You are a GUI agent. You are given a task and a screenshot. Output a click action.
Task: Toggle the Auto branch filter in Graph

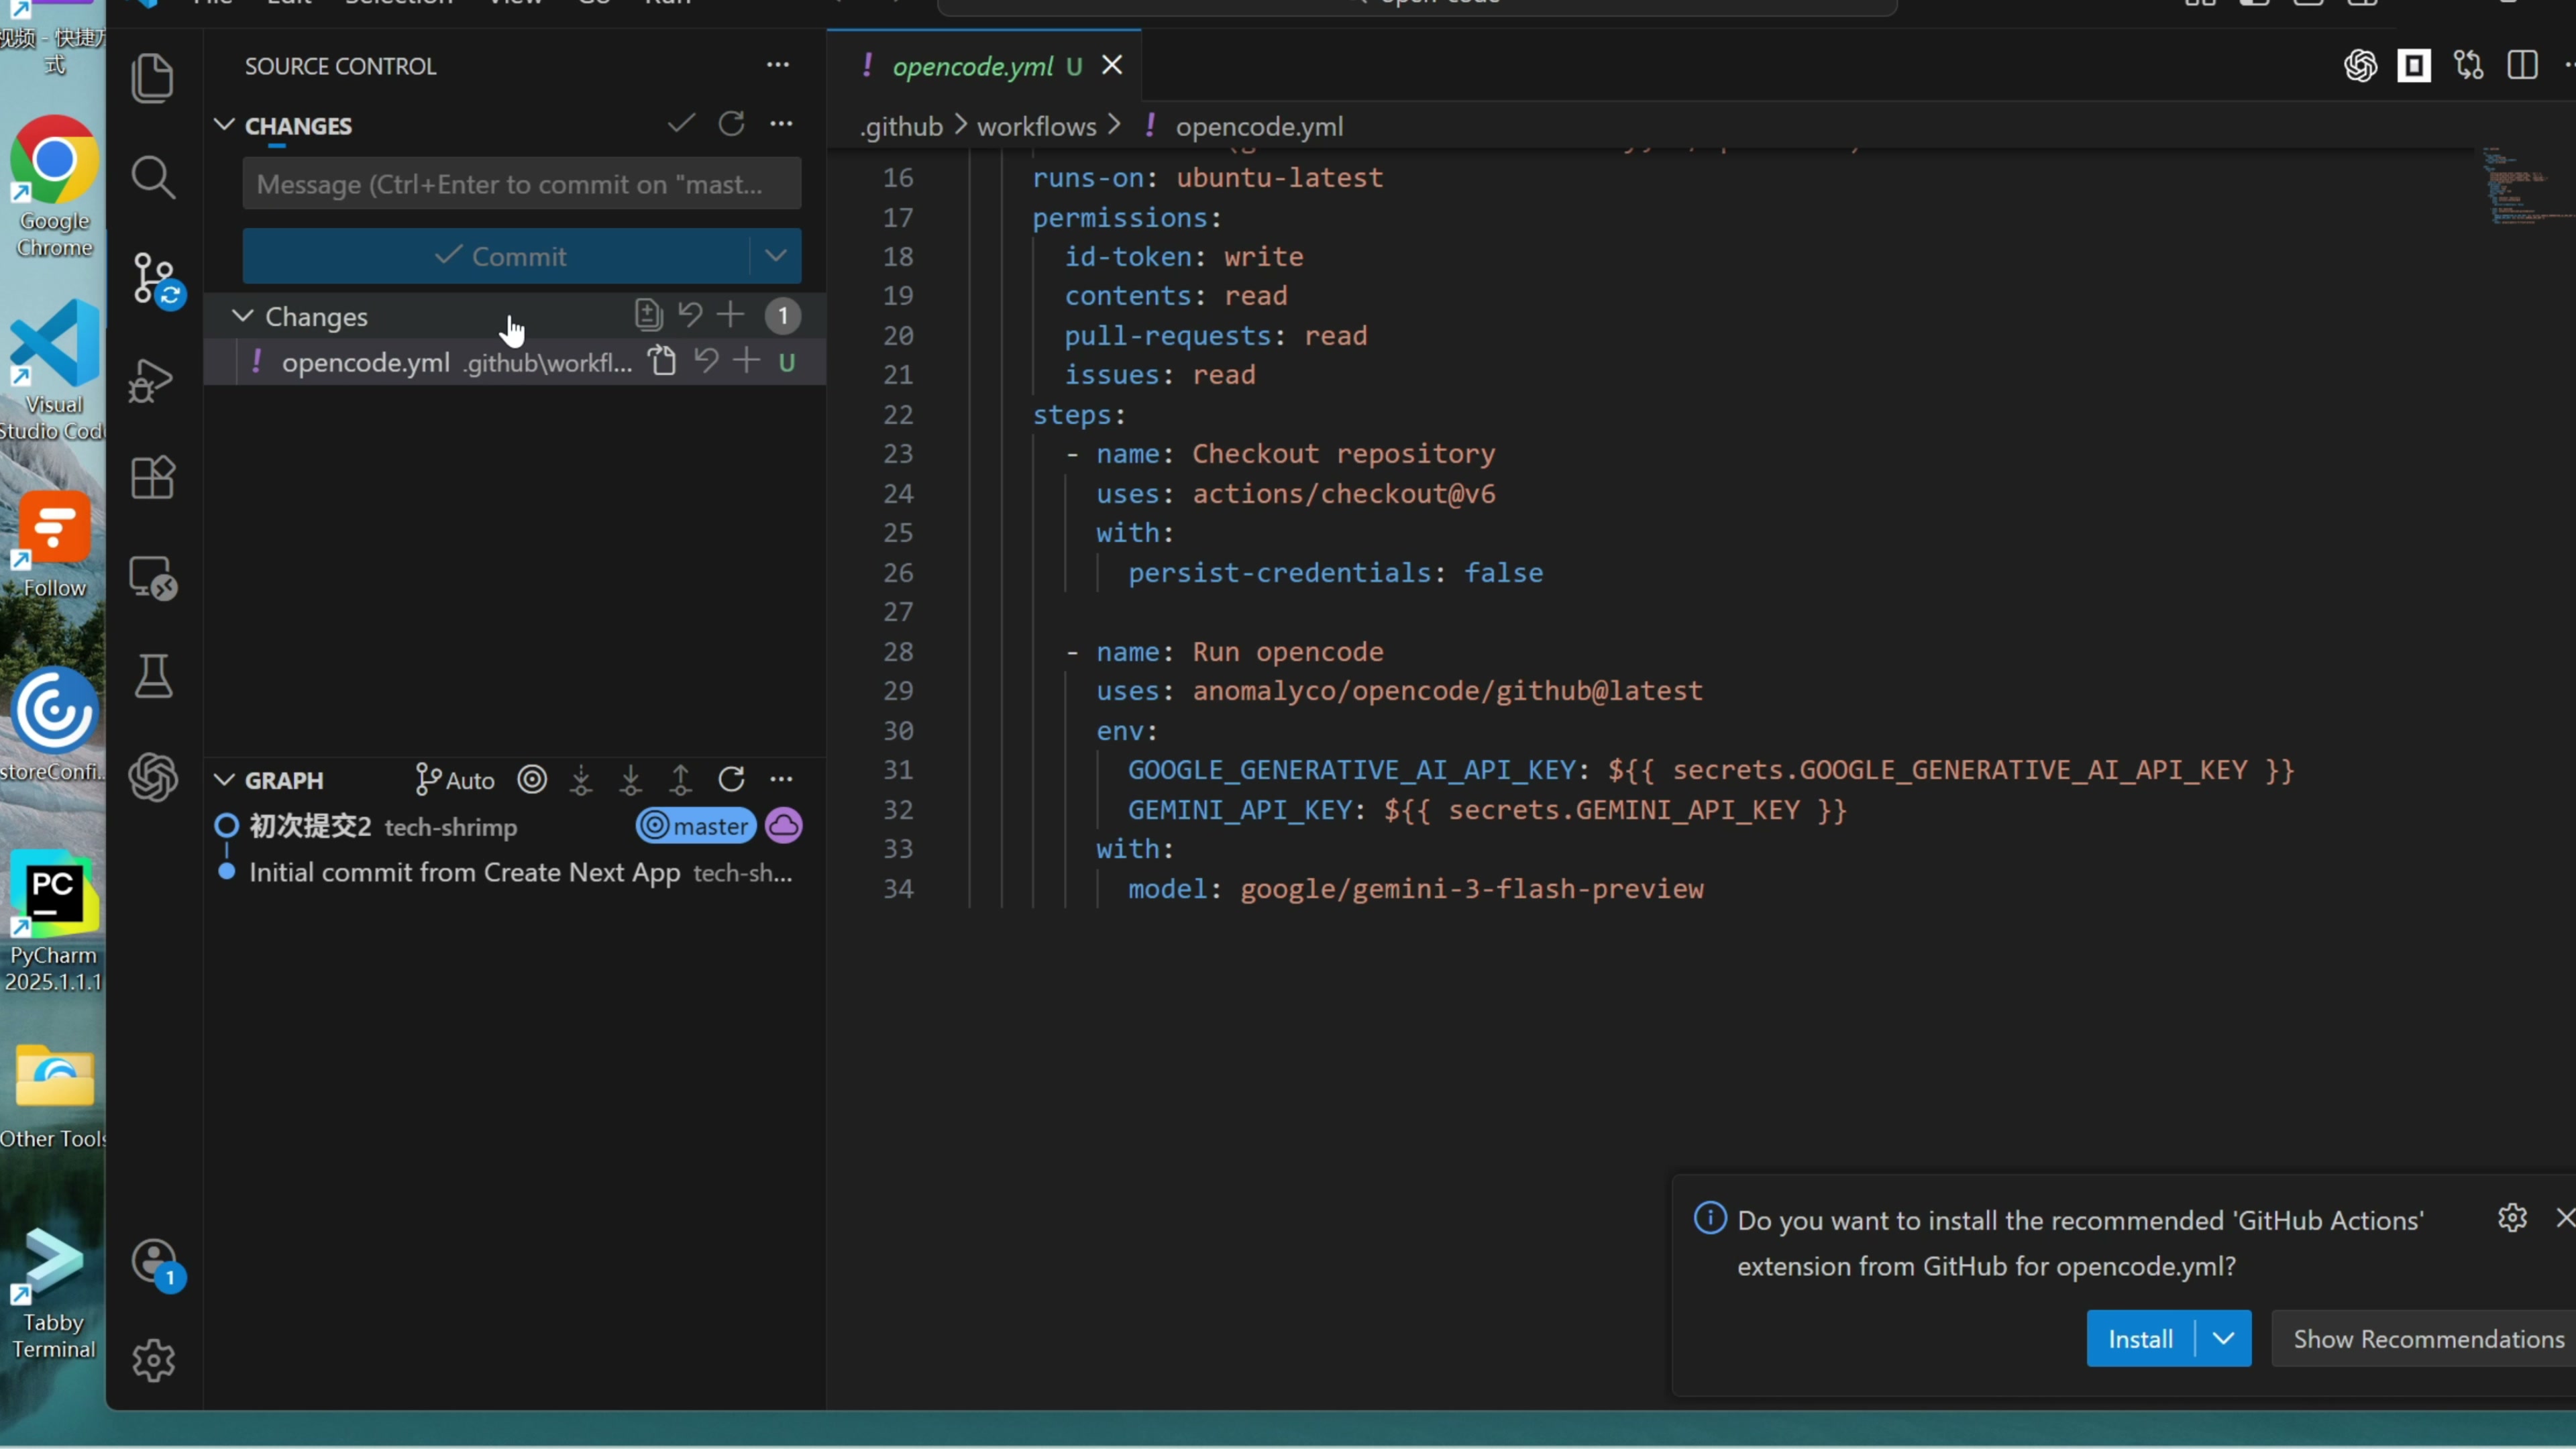455,779
